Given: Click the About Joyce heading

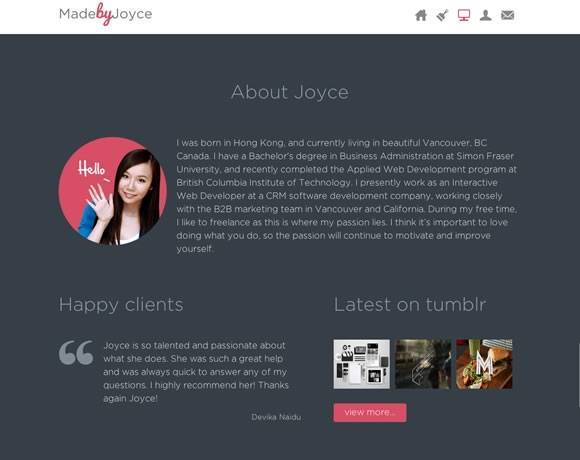Looking at the screenshot, I should click(x=290, y=92).
